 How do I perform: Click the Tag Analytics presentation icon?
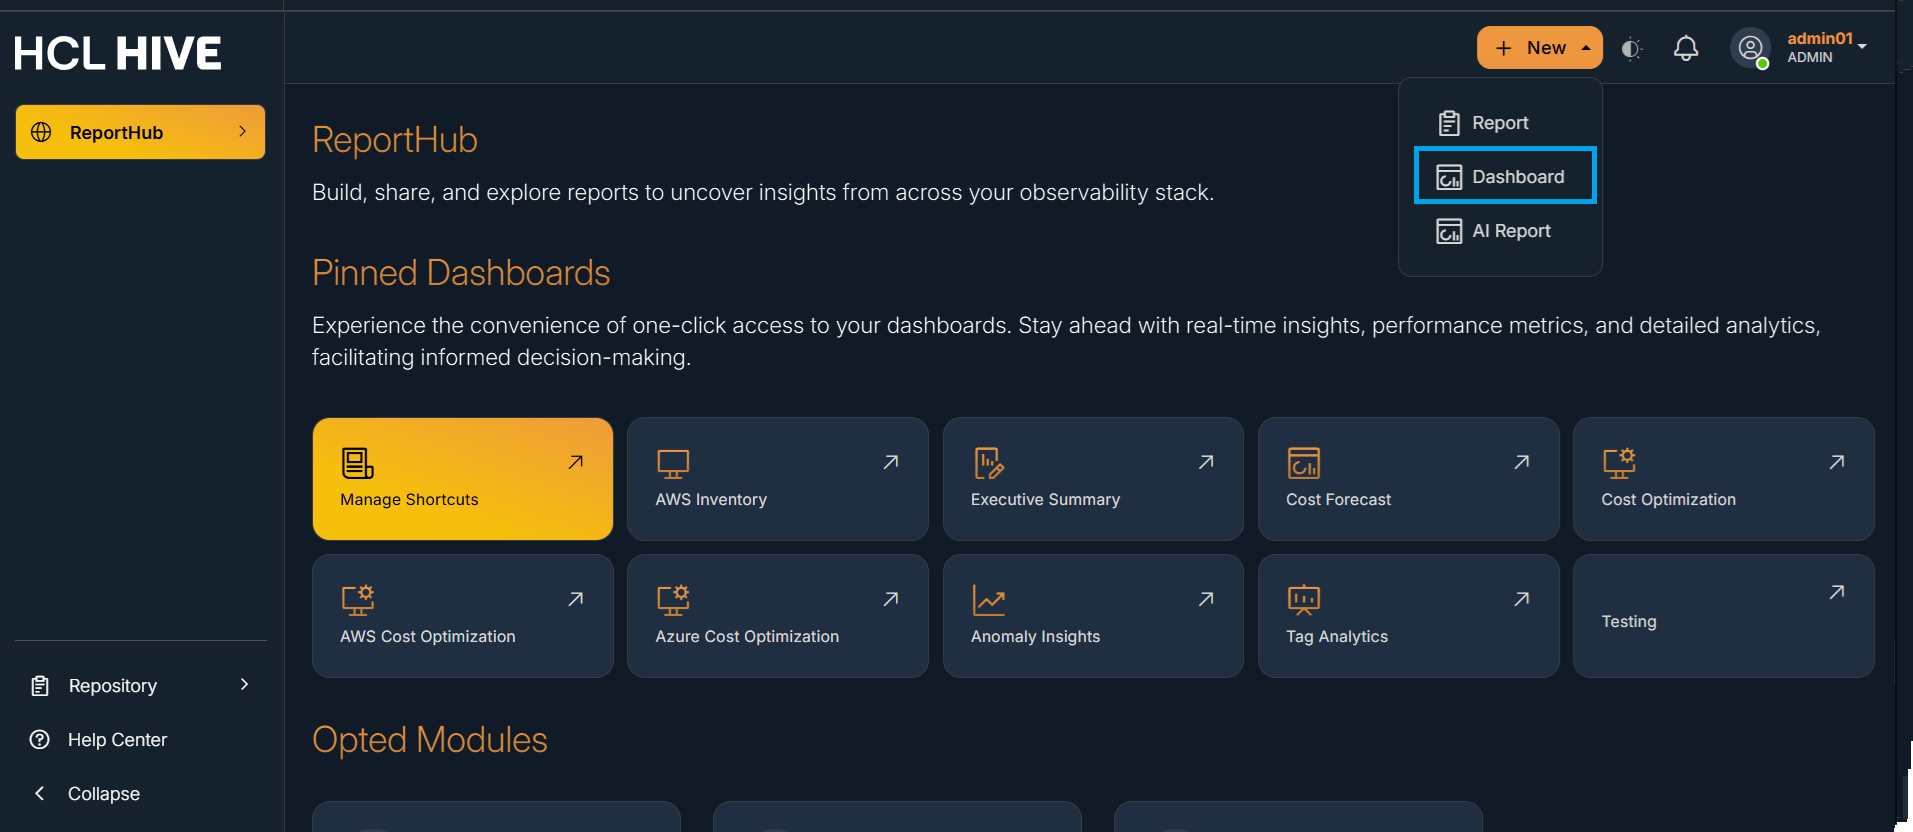point(1303,600)
